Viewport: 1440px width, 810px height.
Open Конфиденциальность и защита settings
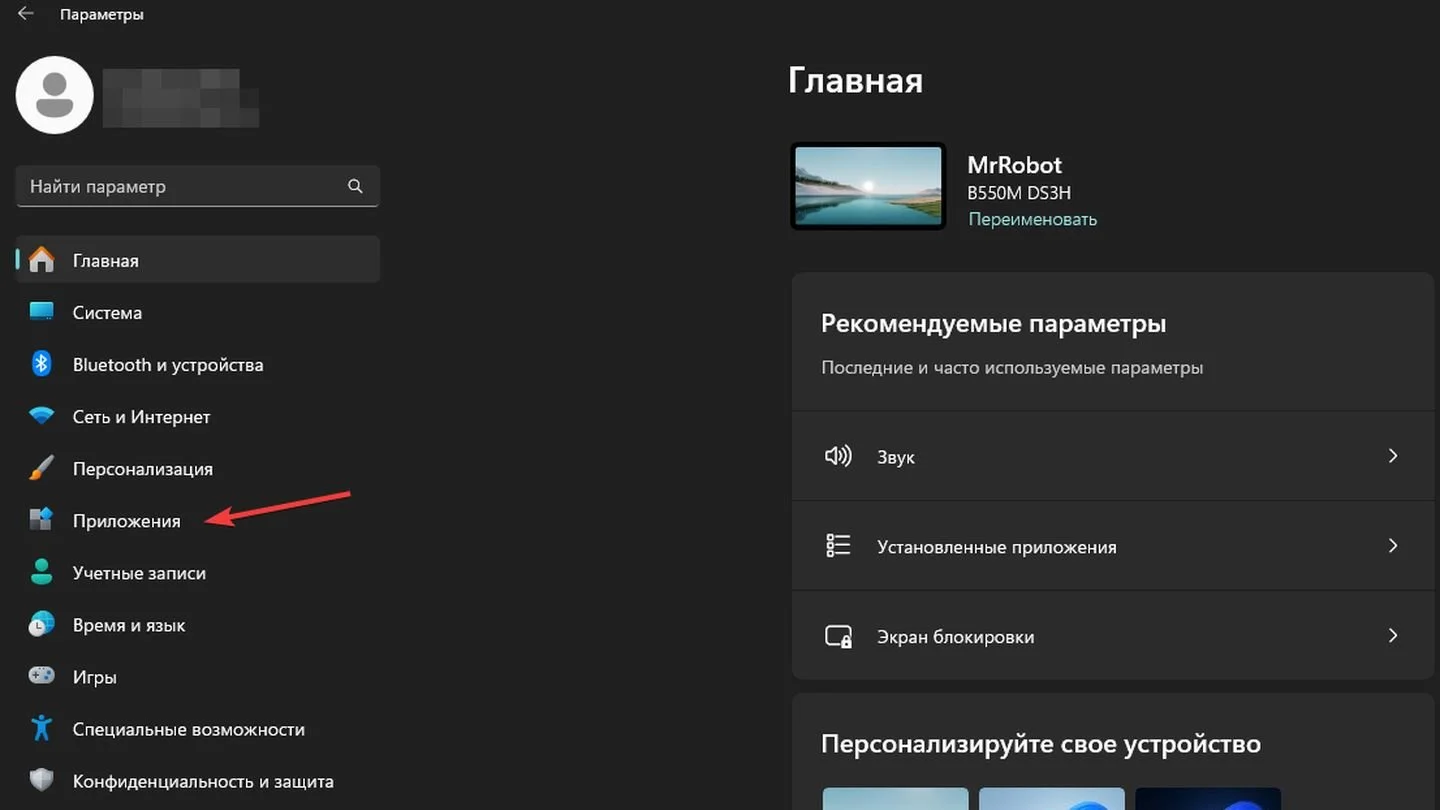coord(198,781)
